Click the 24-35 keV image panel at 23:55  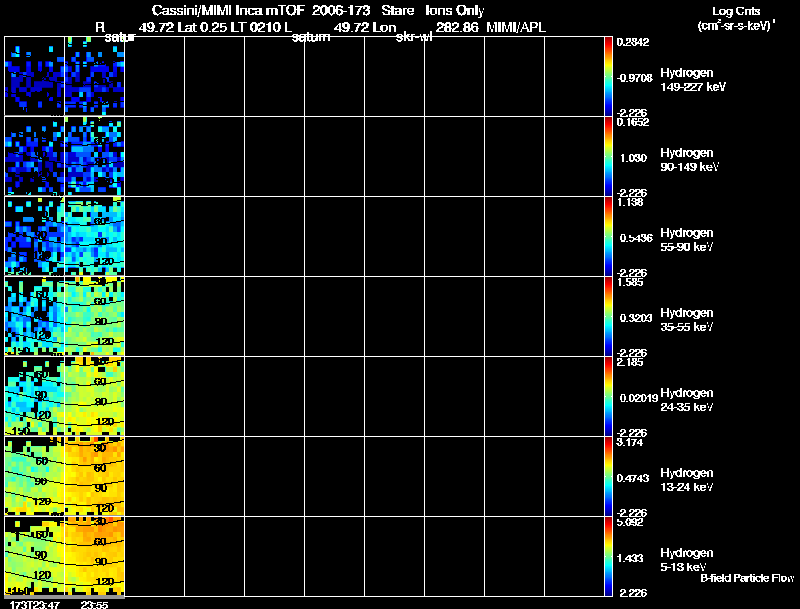tap(95, 396)
